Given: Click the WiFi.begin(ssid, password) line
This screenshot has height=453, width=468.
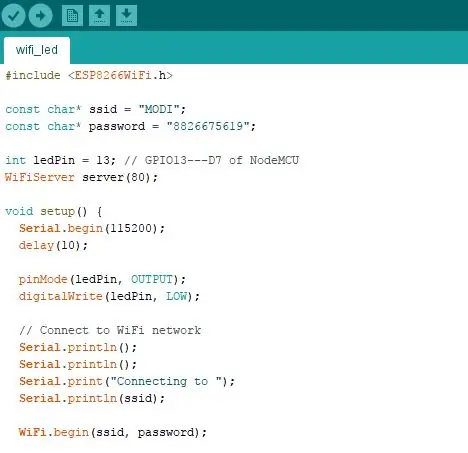Looking at the screenshot, I should coord(113,432).
